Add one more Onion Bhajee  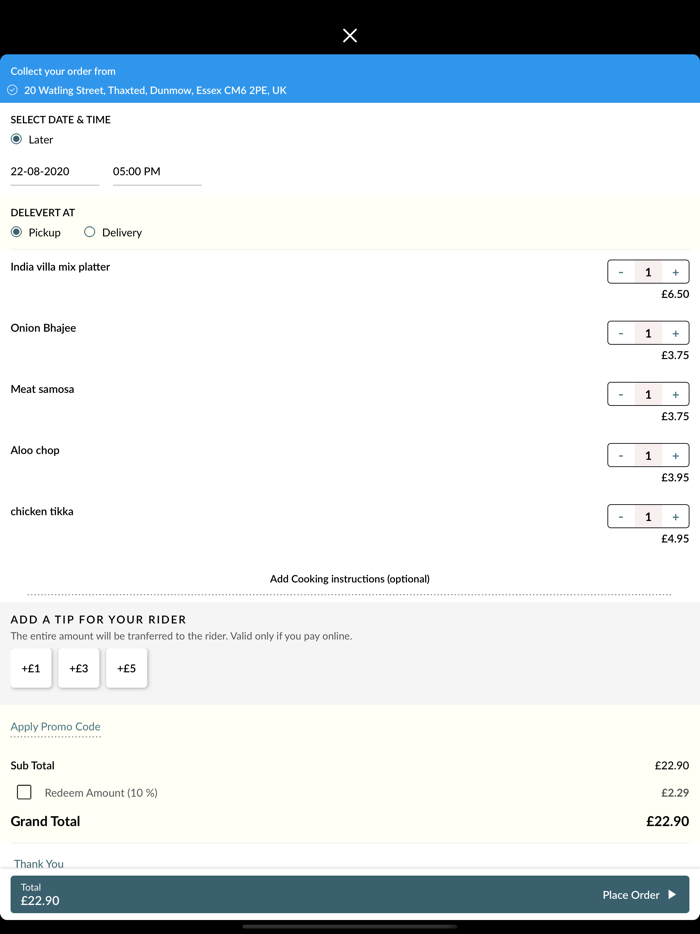tap(676, 333)
